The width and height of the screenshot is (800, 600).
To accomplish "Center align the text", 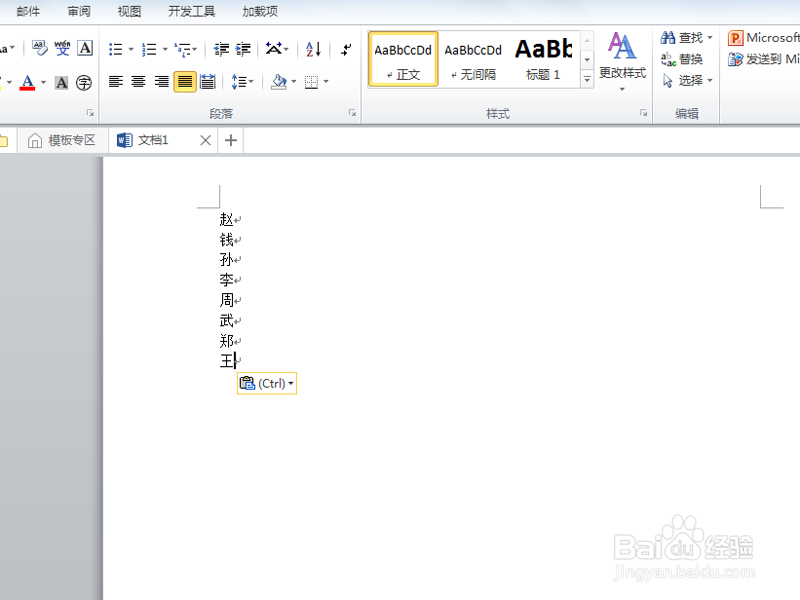I will 138,82.
